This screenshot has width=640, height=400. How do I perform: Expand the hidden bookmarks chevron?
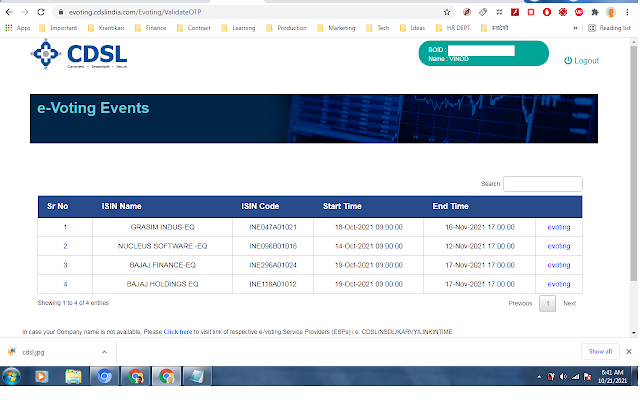pos(575,28)
